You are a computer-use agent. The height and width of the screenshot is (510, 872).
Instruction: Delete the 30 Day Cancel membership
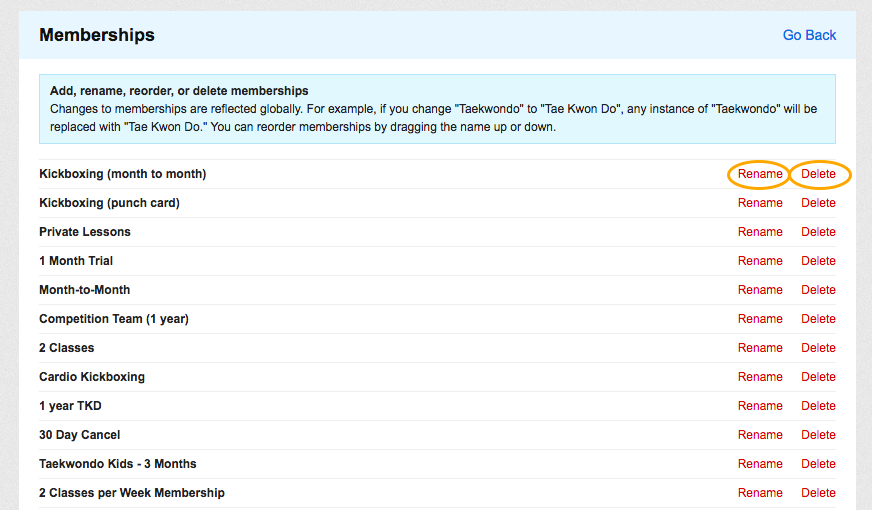[818, 434]
